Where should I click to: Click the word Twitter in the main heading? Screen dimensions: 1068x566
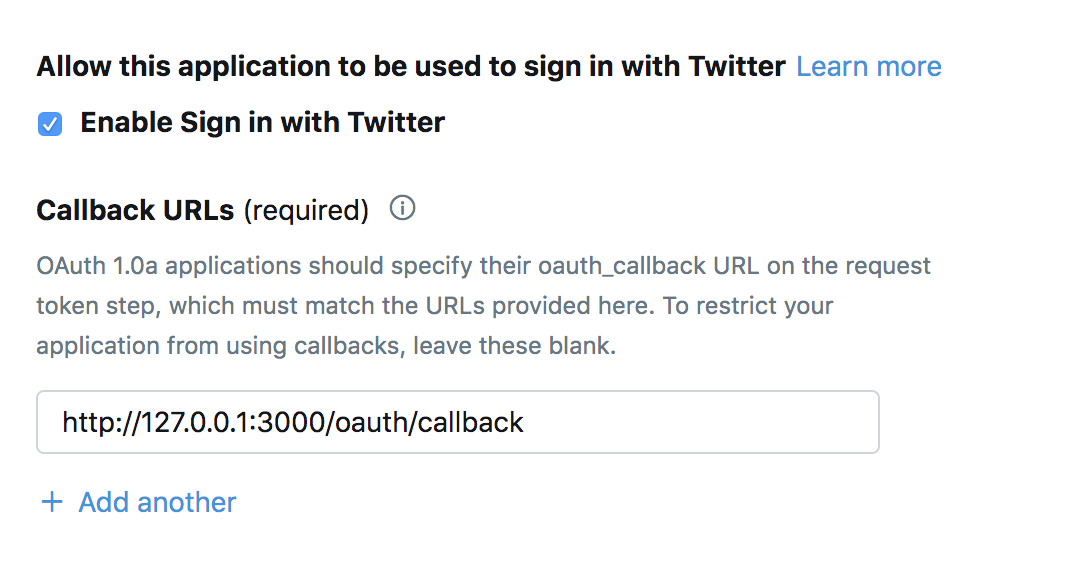[x=737, y=67]
